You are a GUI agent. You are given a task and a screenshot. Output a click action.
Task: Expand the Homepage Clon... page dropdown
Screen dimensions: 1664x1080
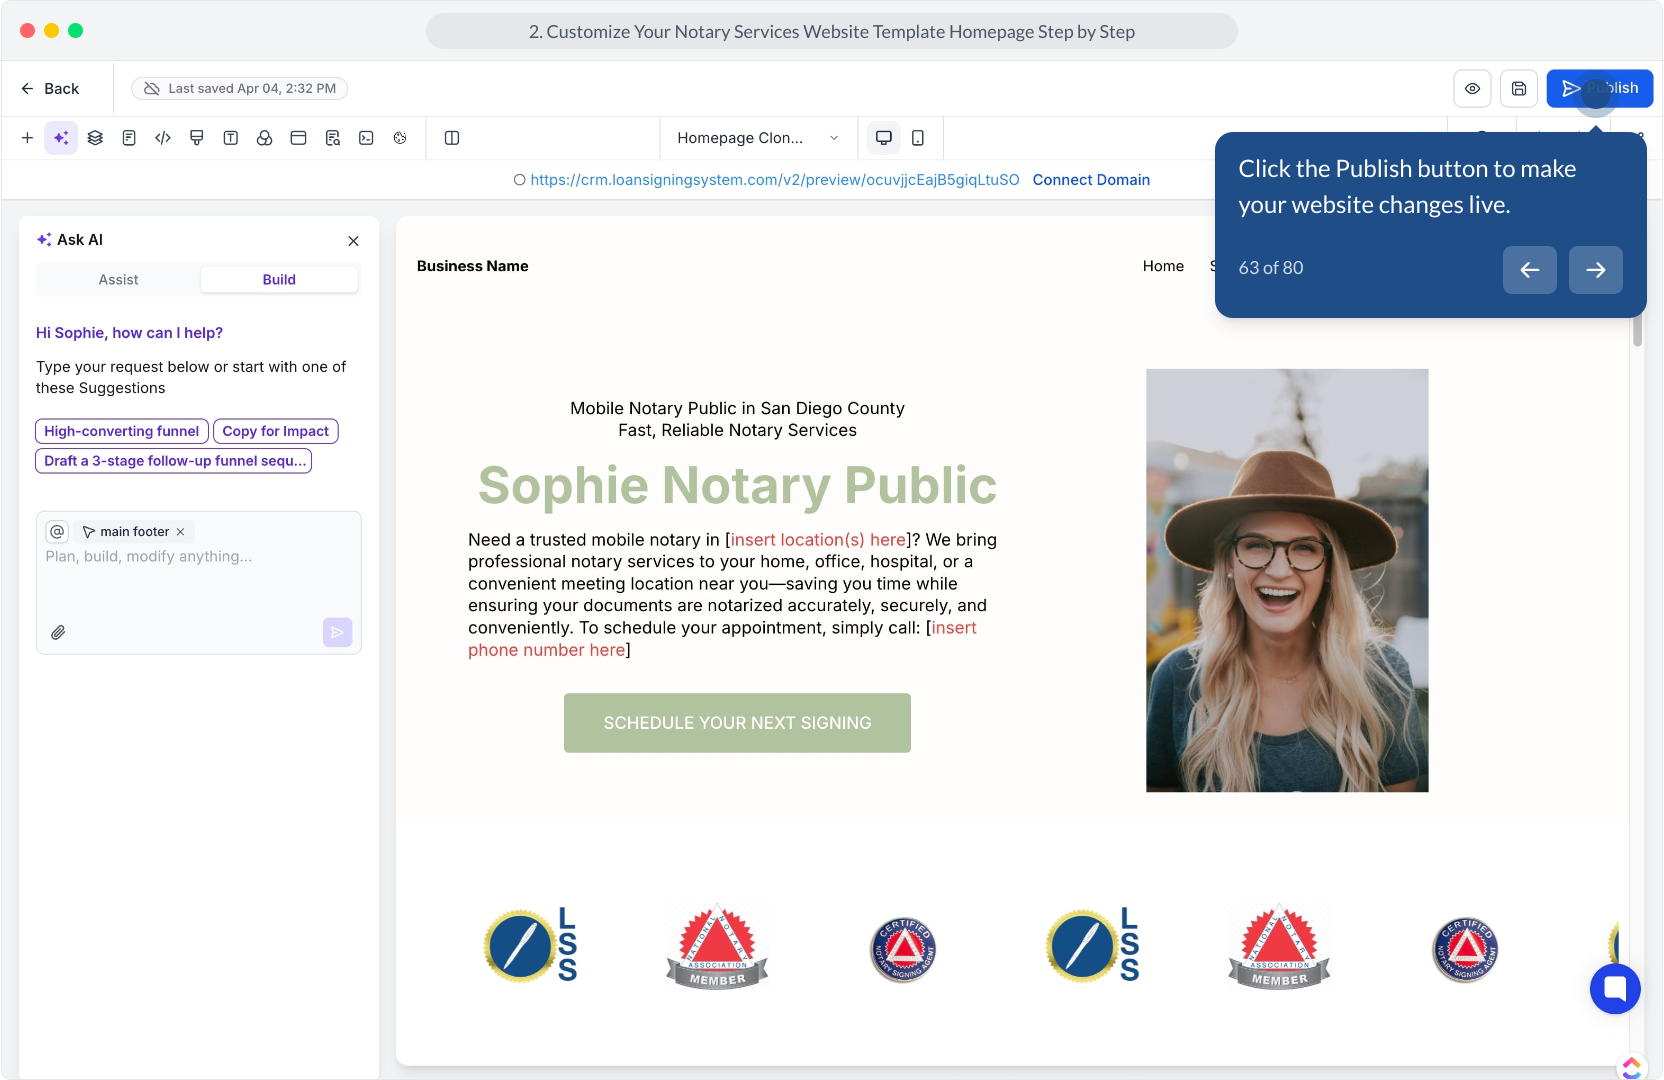(x=757, y=138)
